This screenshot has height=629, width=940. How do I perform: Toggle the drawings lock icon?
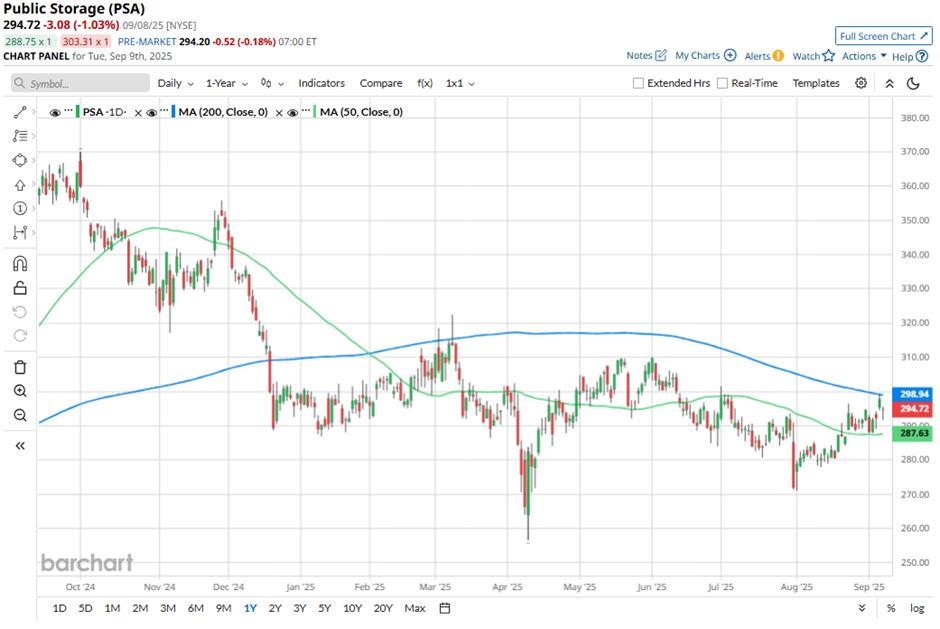[20, 288]
